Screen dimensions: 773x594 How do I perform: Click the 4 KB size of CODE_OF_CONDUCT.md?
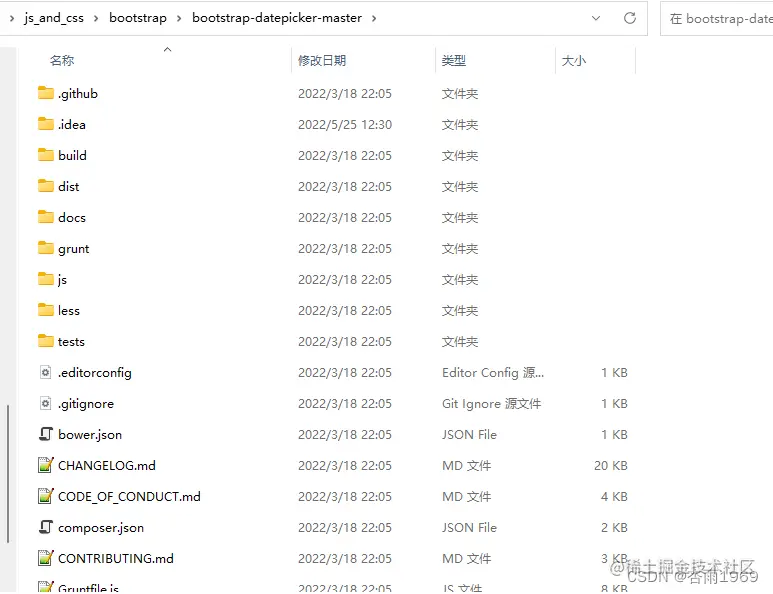point(614,497)
